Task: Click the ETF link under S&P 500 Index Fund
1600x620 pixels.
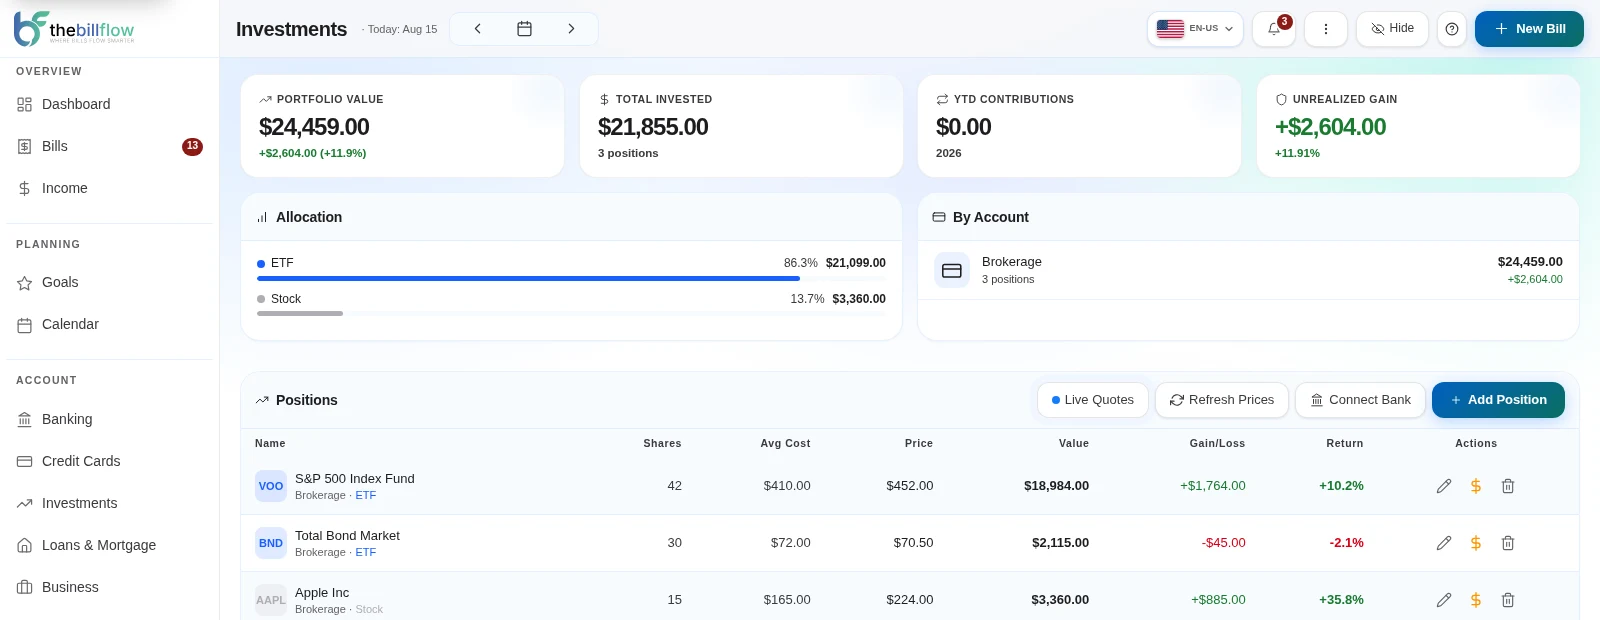Action: (x=366, y=495)
